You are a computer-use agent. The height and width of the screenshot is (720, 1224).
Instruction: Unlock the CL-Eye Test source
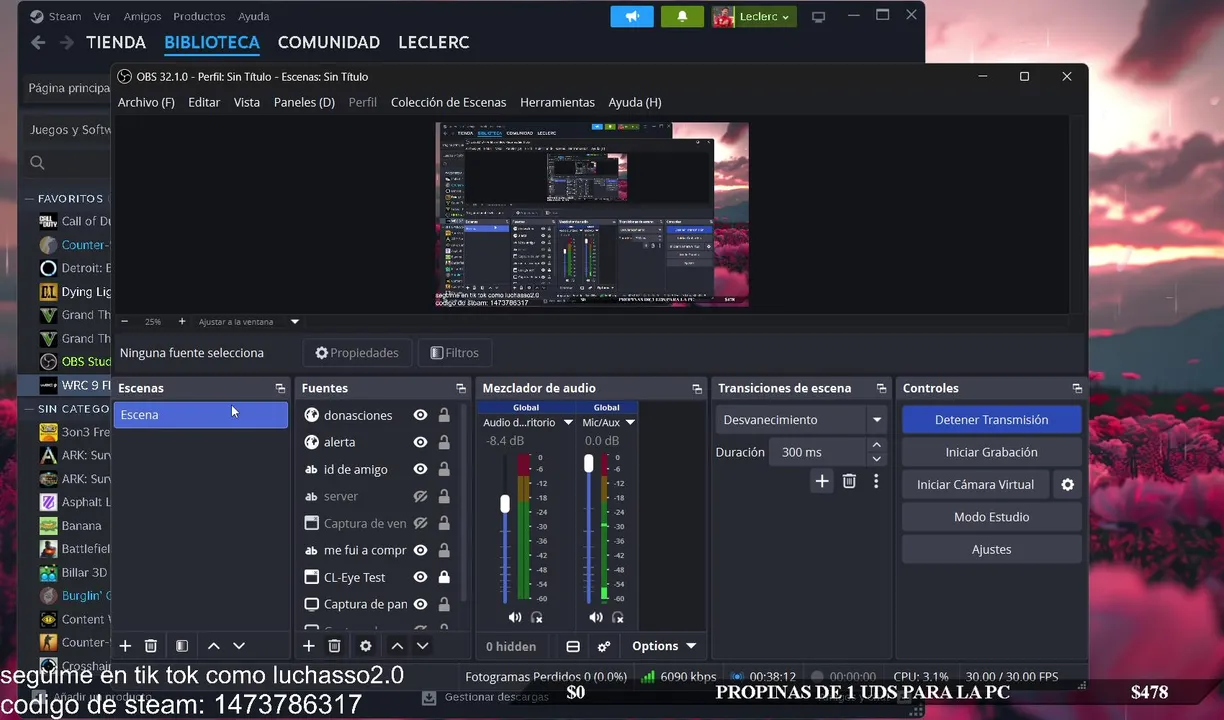coord(444,577)
